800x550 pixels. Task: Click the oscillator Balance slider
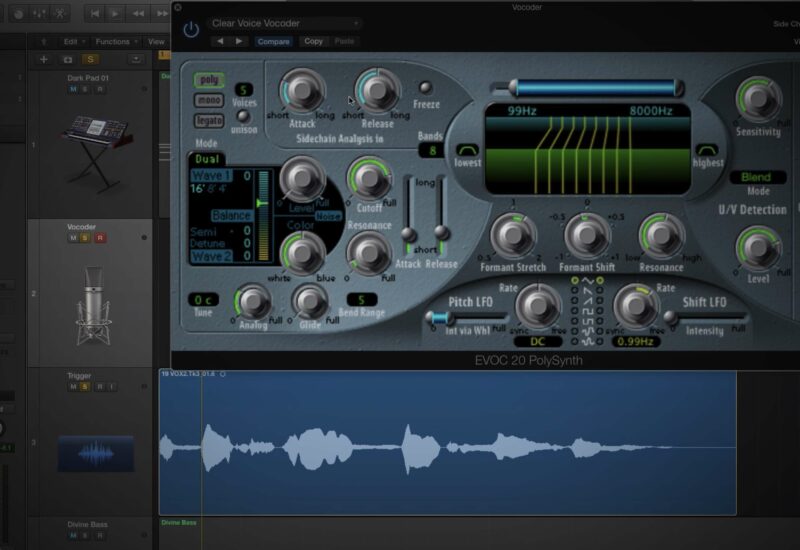[x=263, y=216]
